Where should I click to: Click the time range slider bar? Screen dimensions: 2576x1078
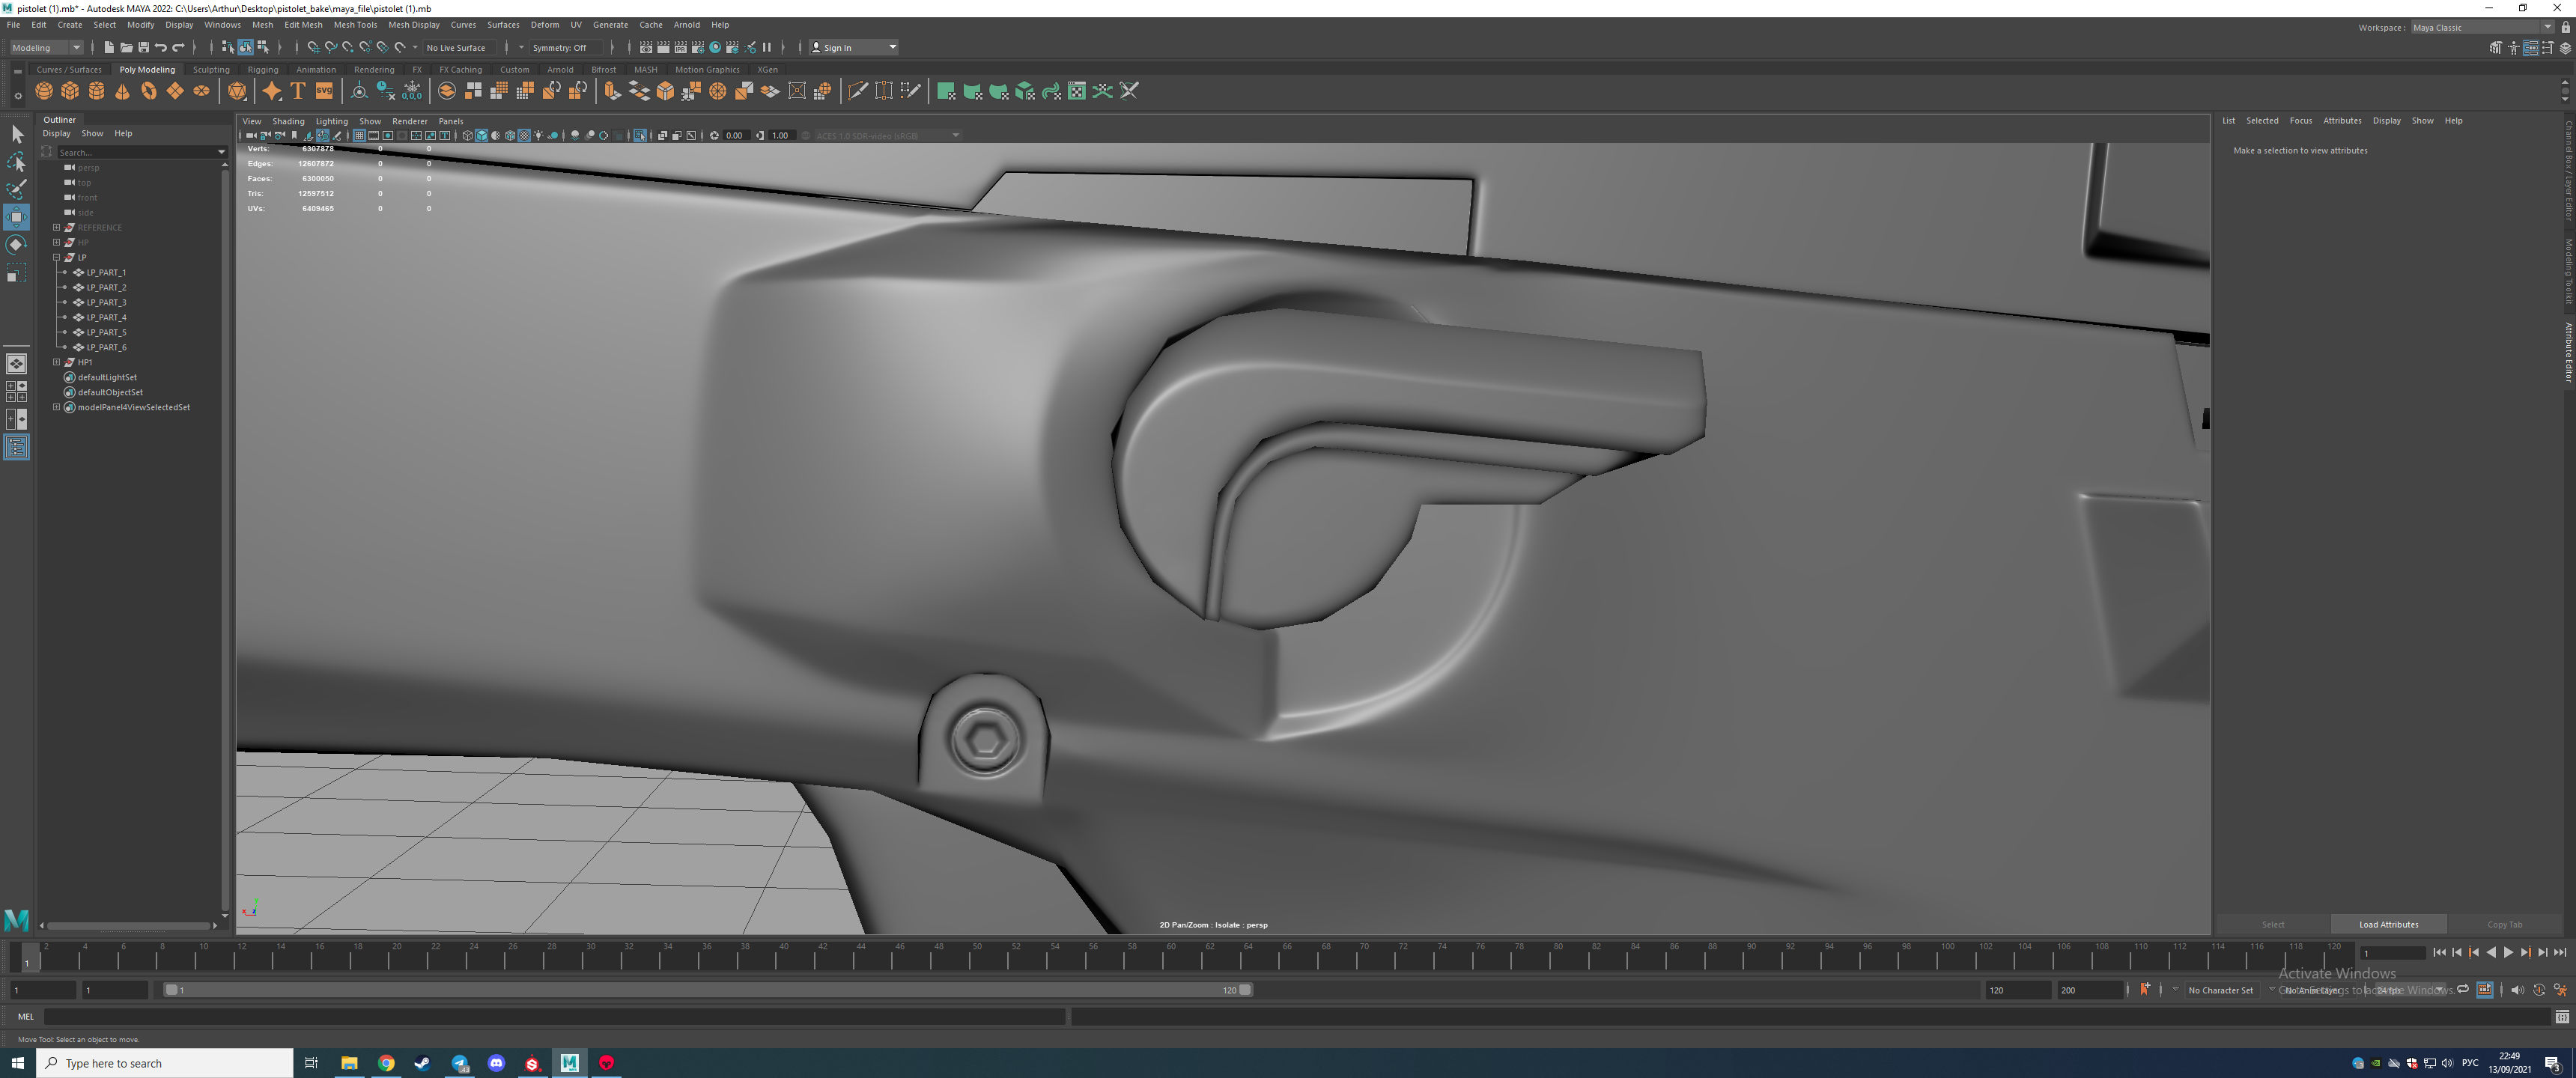[x=709, y=989]
